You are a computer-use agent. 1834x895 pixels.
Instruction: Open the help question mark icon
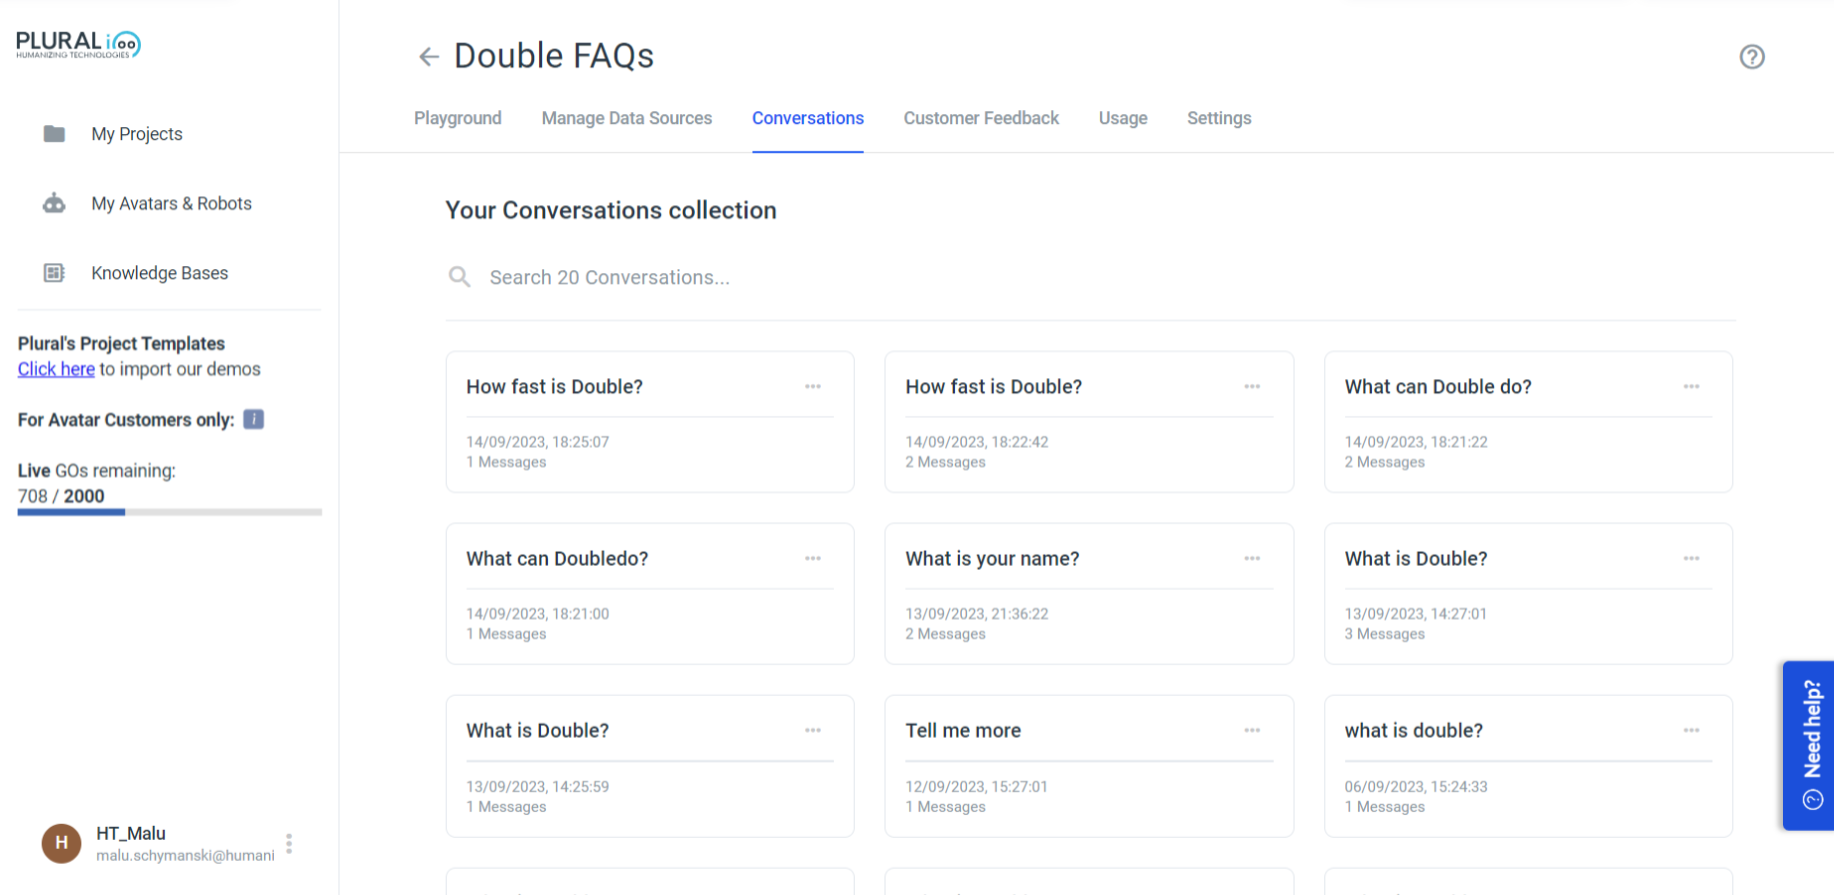pos(1751,57)
